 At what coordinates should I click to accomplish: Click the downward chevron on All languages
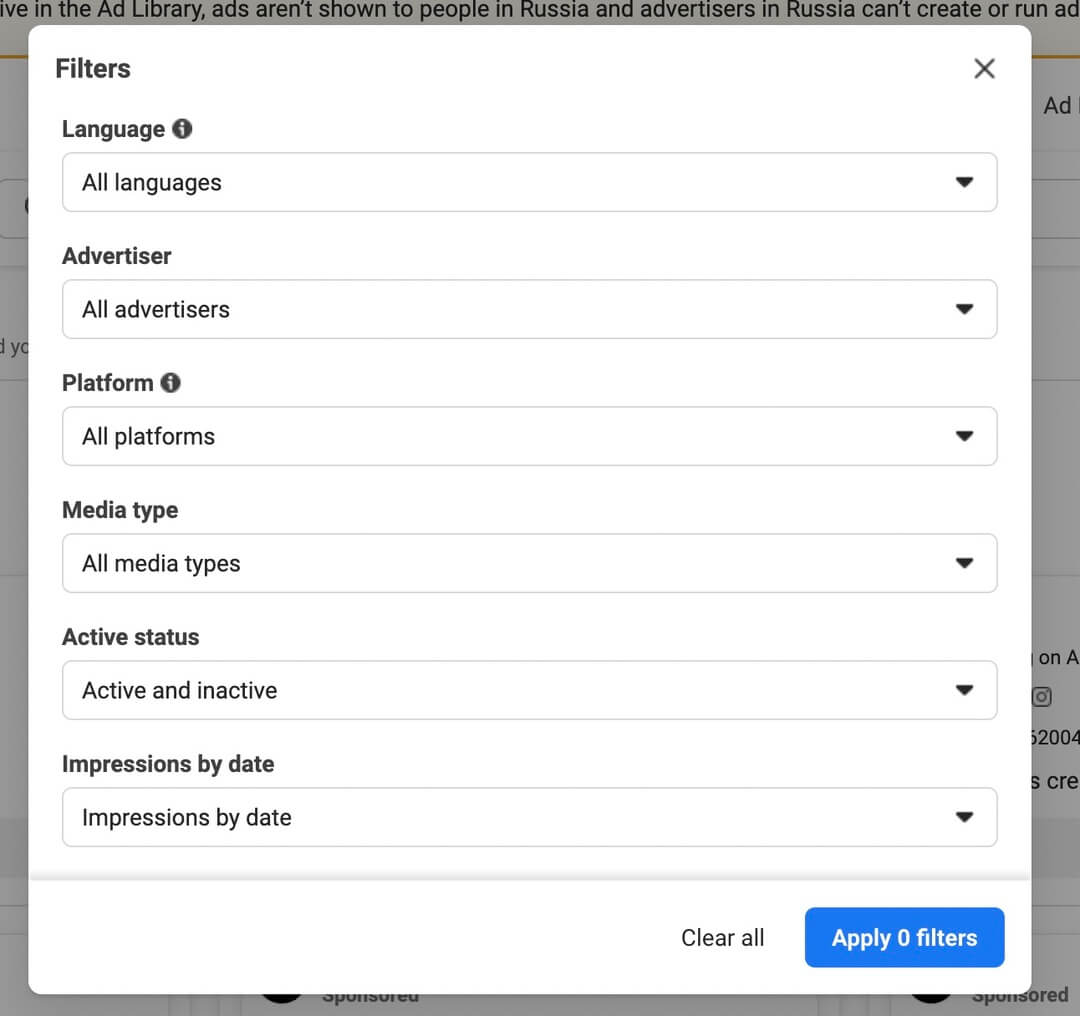[x=965, y=182]
